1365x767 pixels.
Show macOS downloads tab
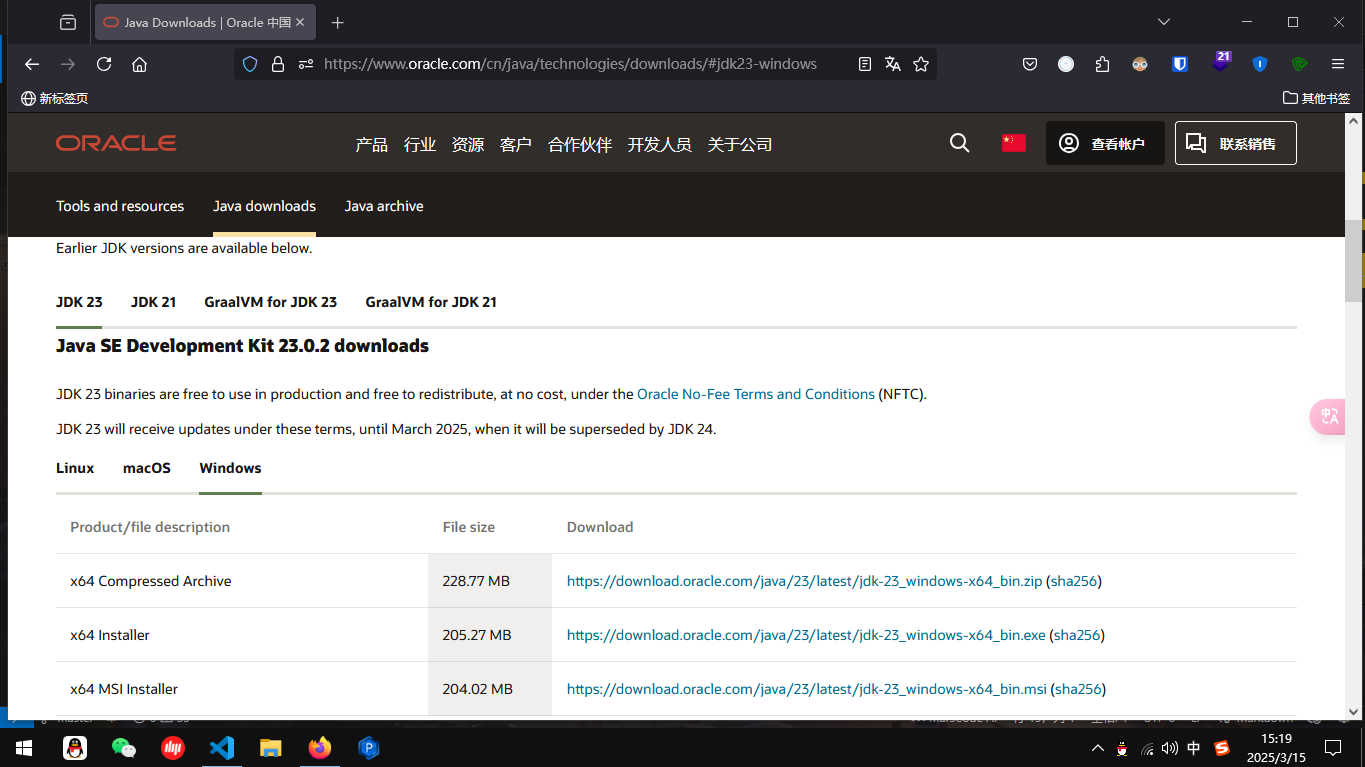[147, 468]
